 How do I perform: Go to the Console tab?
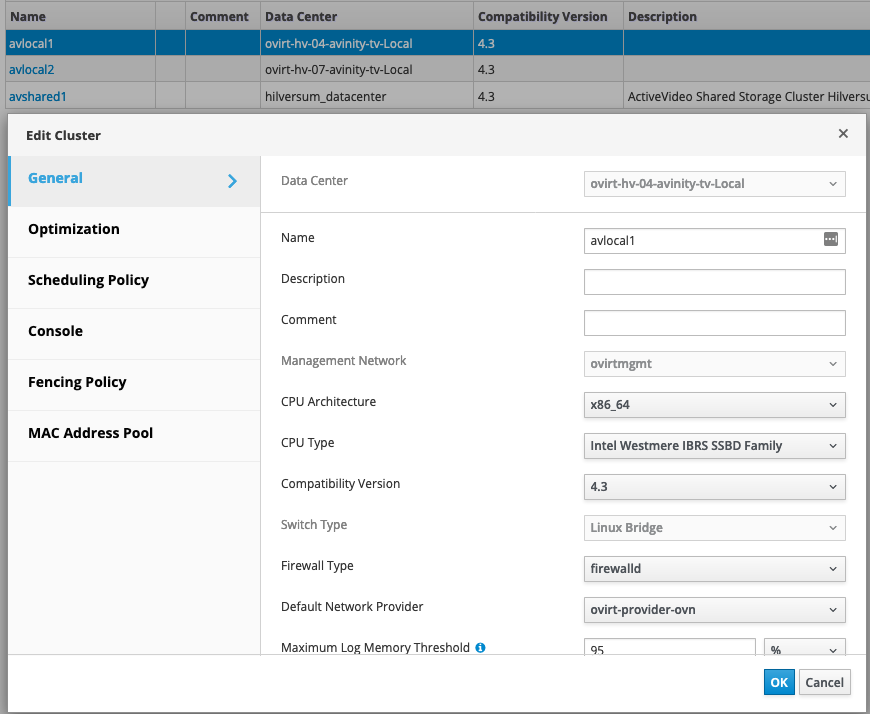pos(55,331)
